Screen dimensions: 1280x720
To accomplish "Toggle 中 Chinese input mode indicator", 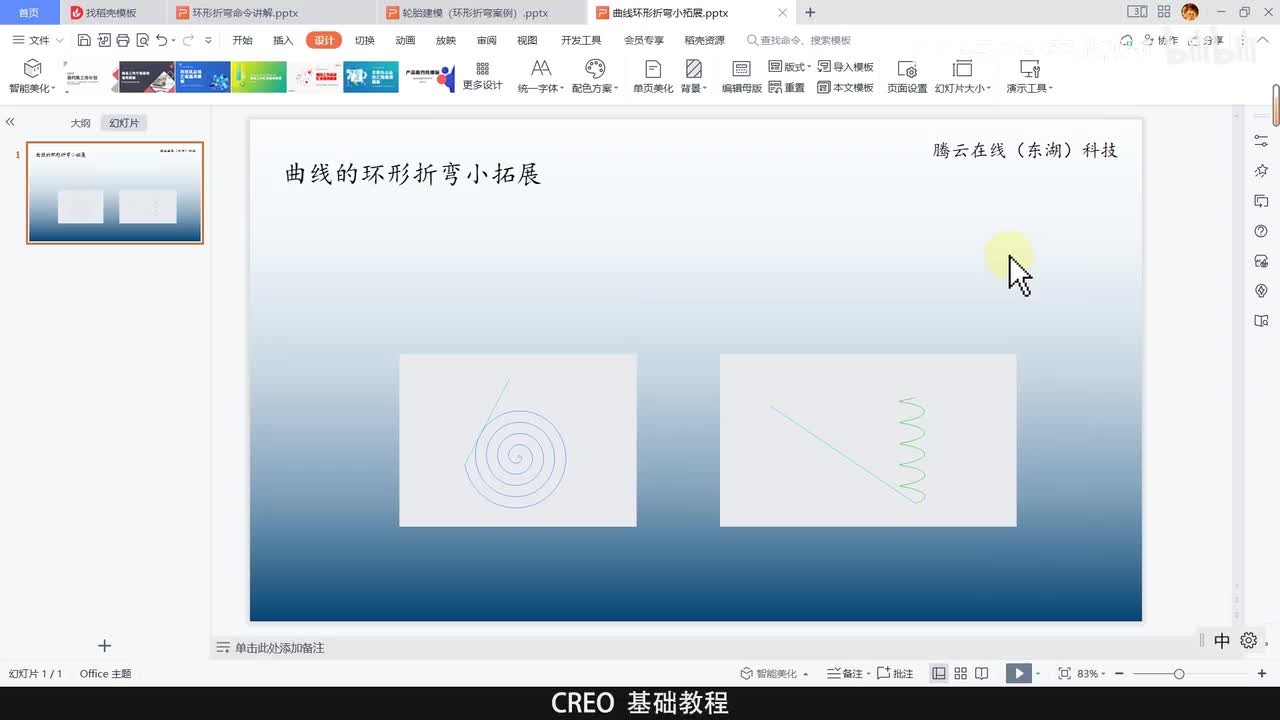I will coord(1222,641).
